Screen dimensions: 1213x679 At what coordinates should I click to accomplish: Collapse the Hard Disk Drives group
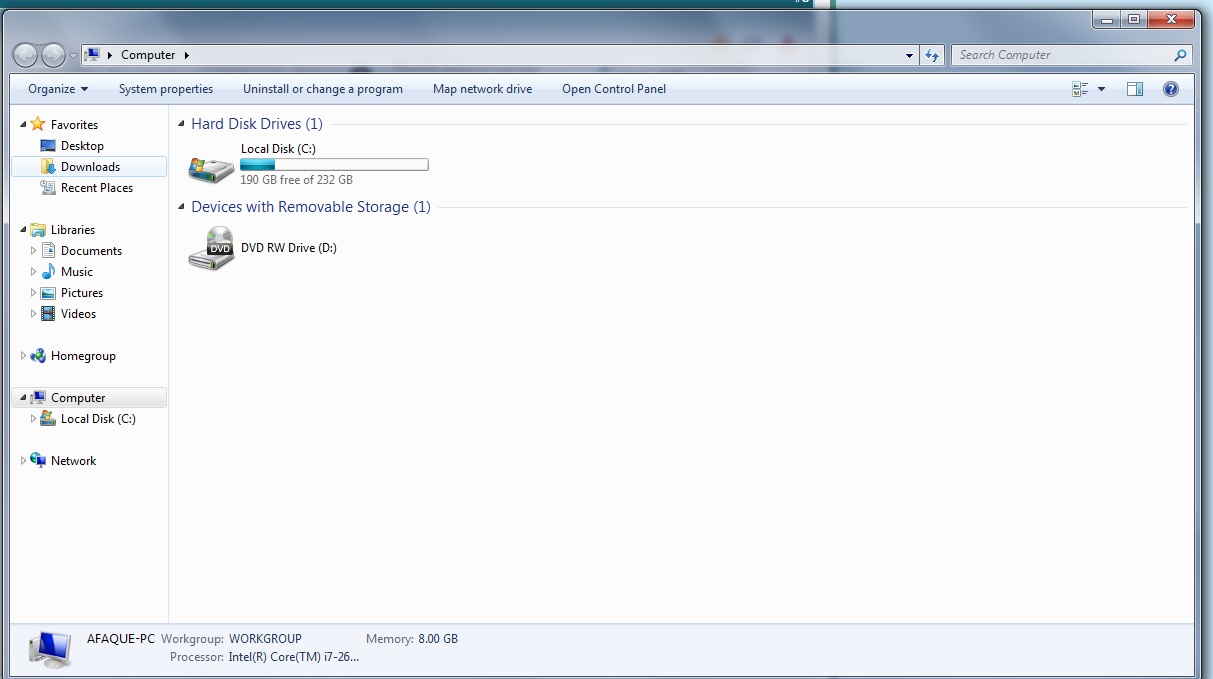[x=181, y=124]
